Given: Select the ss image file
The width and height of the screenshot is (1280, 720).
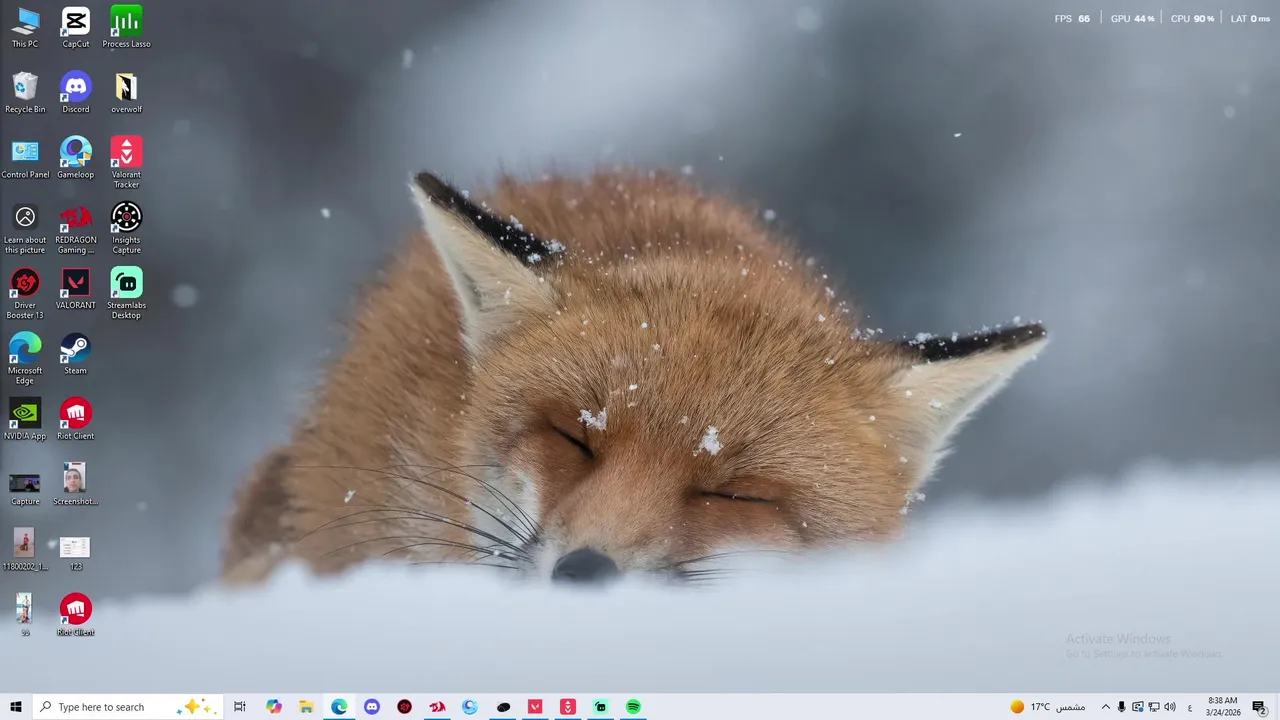Looking at the screenshot, I should coord(25,615).
